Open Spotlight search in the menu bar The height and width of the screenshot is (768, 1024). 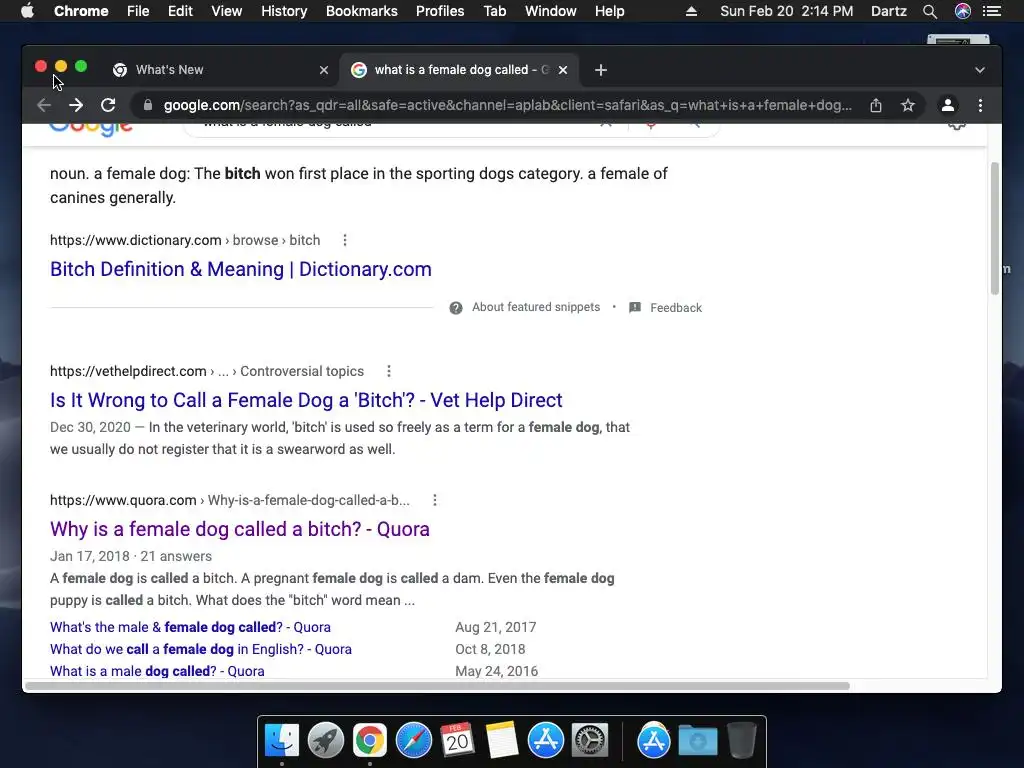pyautogui.click(x=930, y=11)
